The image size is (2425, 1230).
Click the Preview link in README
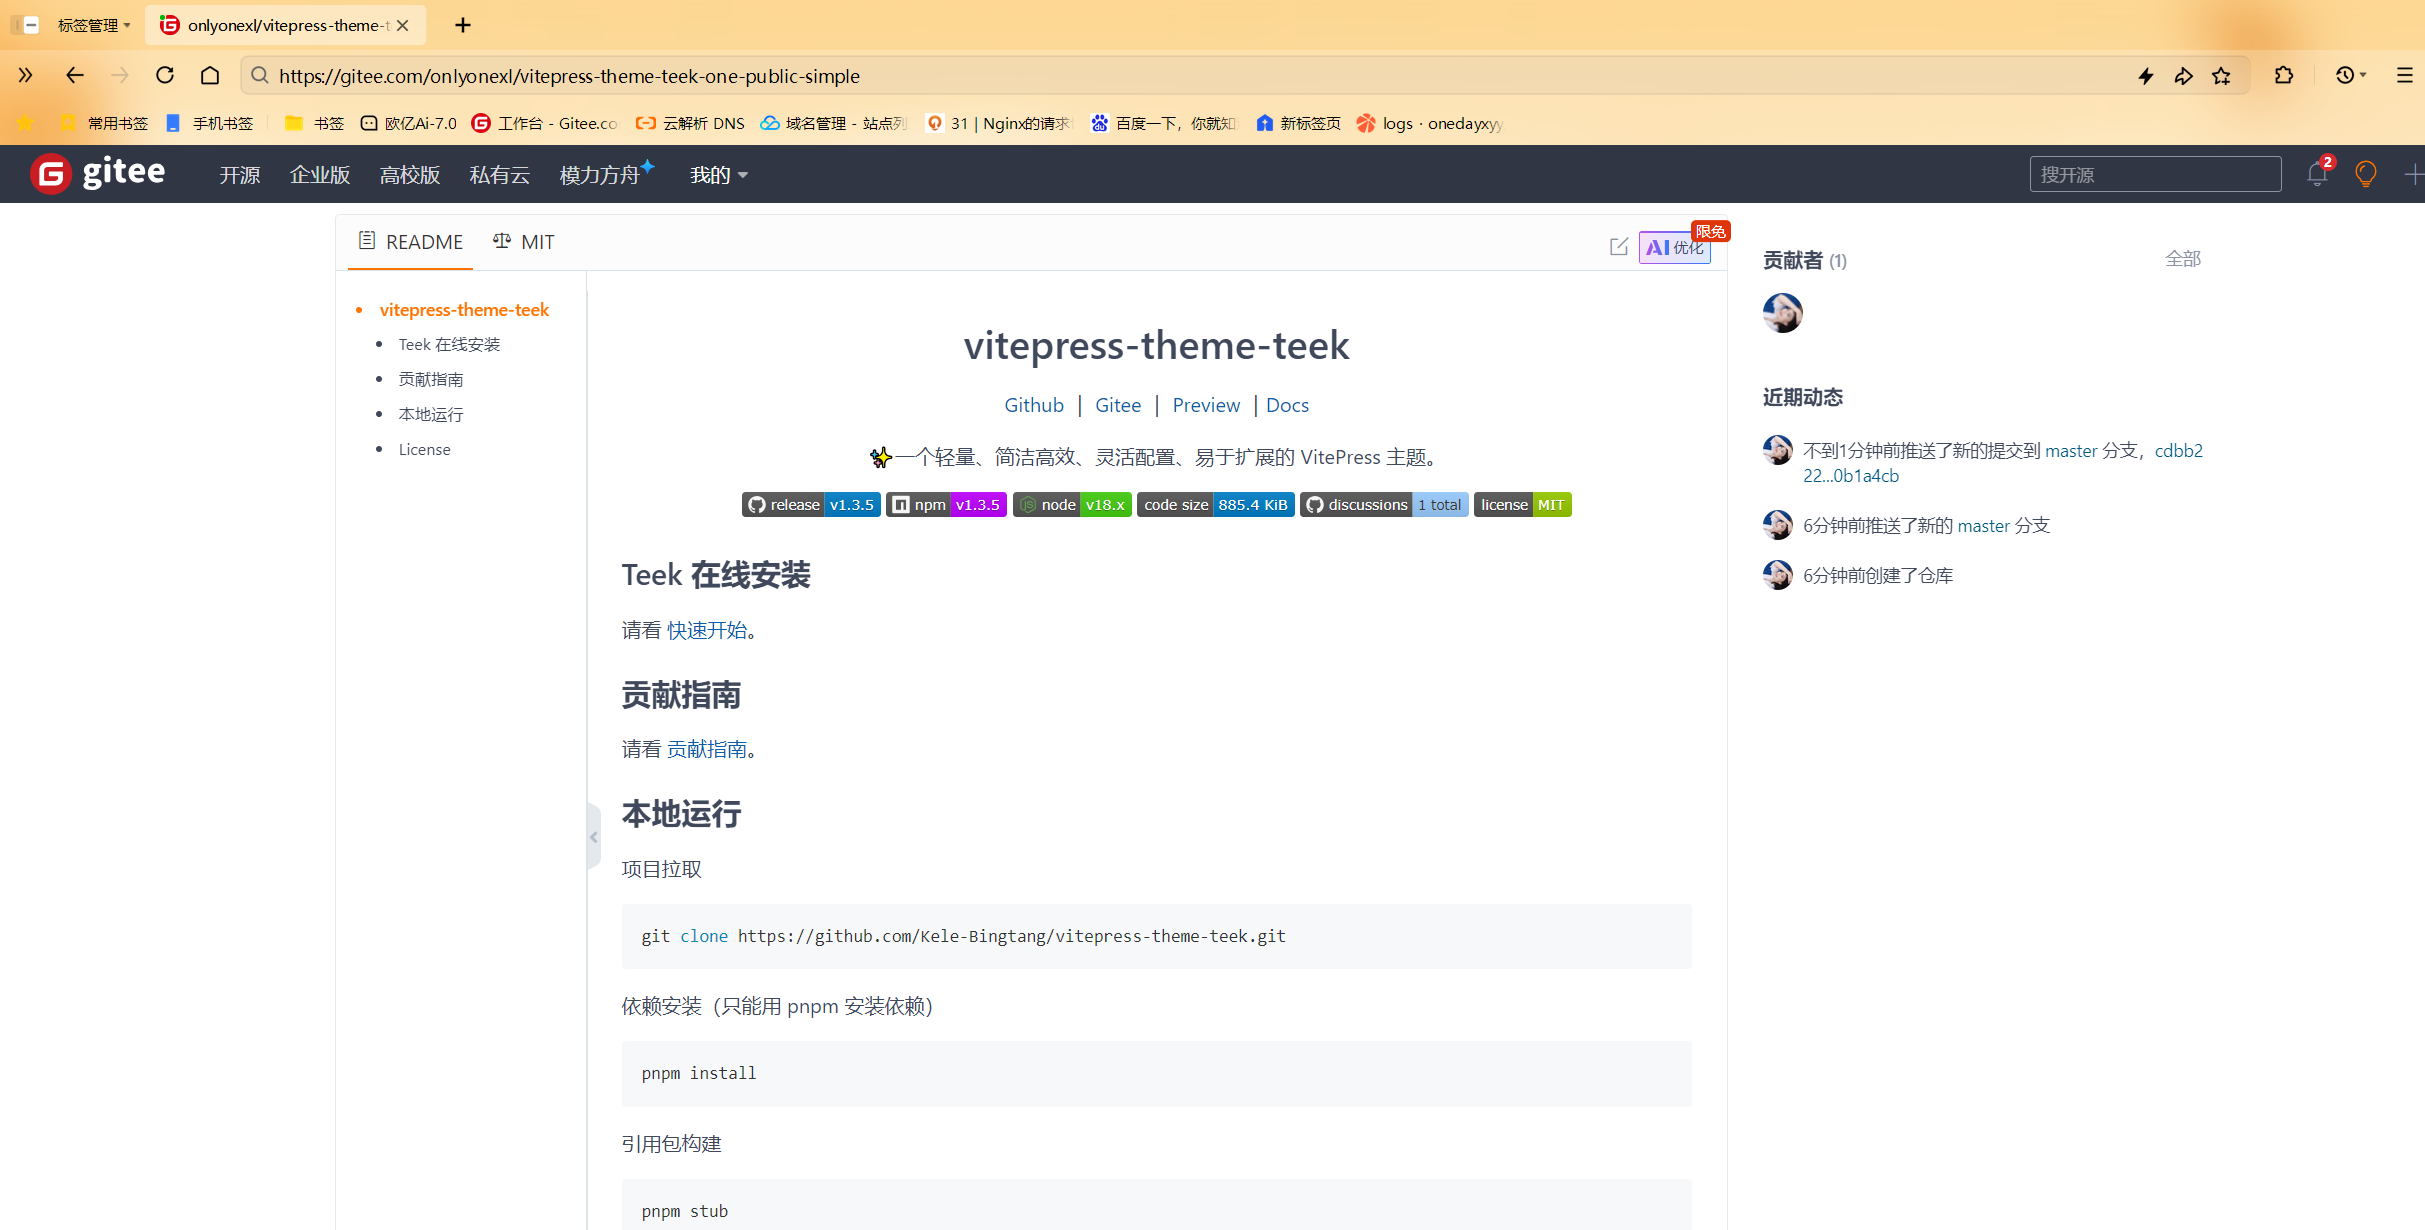point(1206,405)
